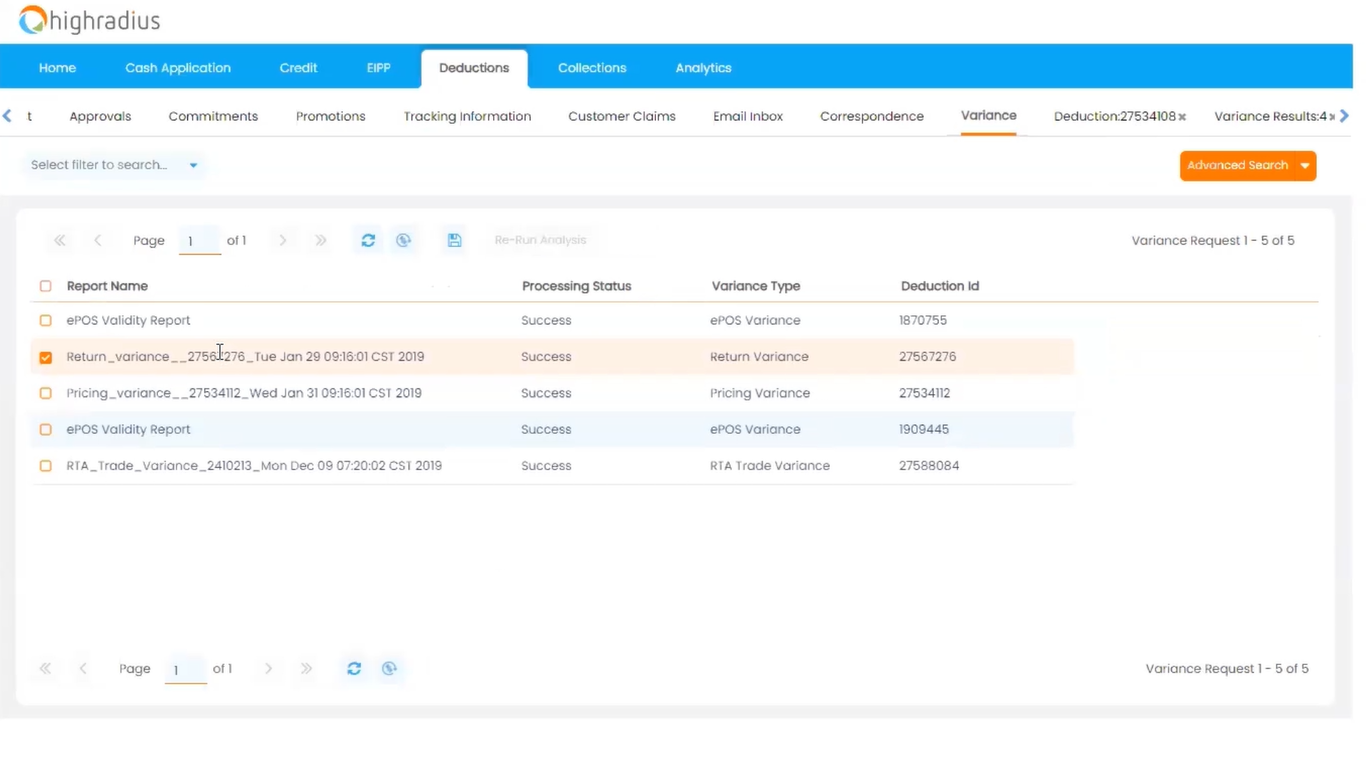Uncheck the Return_variance report row checkbox
This screenshot has width=1366, height=768.
[46, 357]
